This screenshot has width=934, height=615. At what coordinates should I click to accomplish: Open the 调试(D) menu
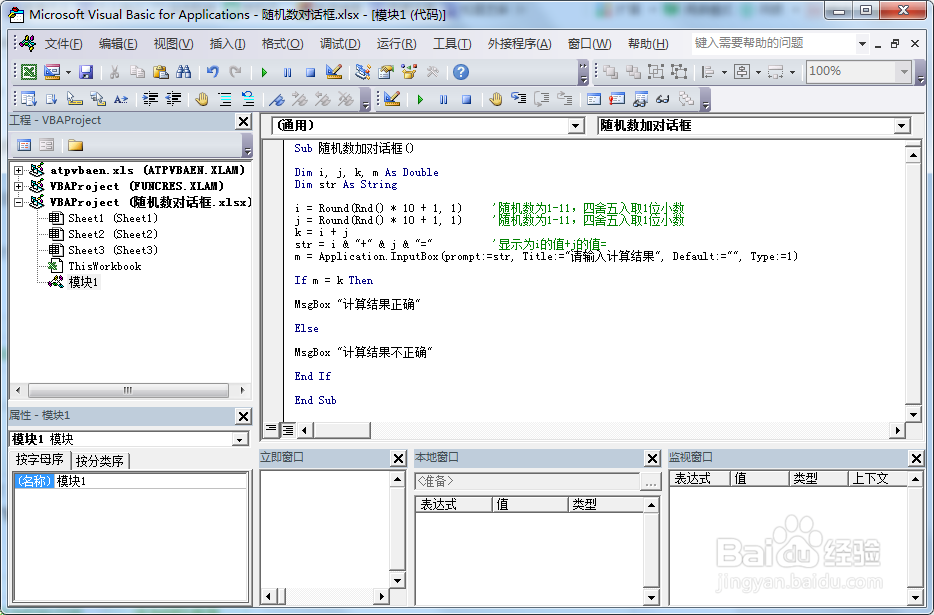[340, 44]
